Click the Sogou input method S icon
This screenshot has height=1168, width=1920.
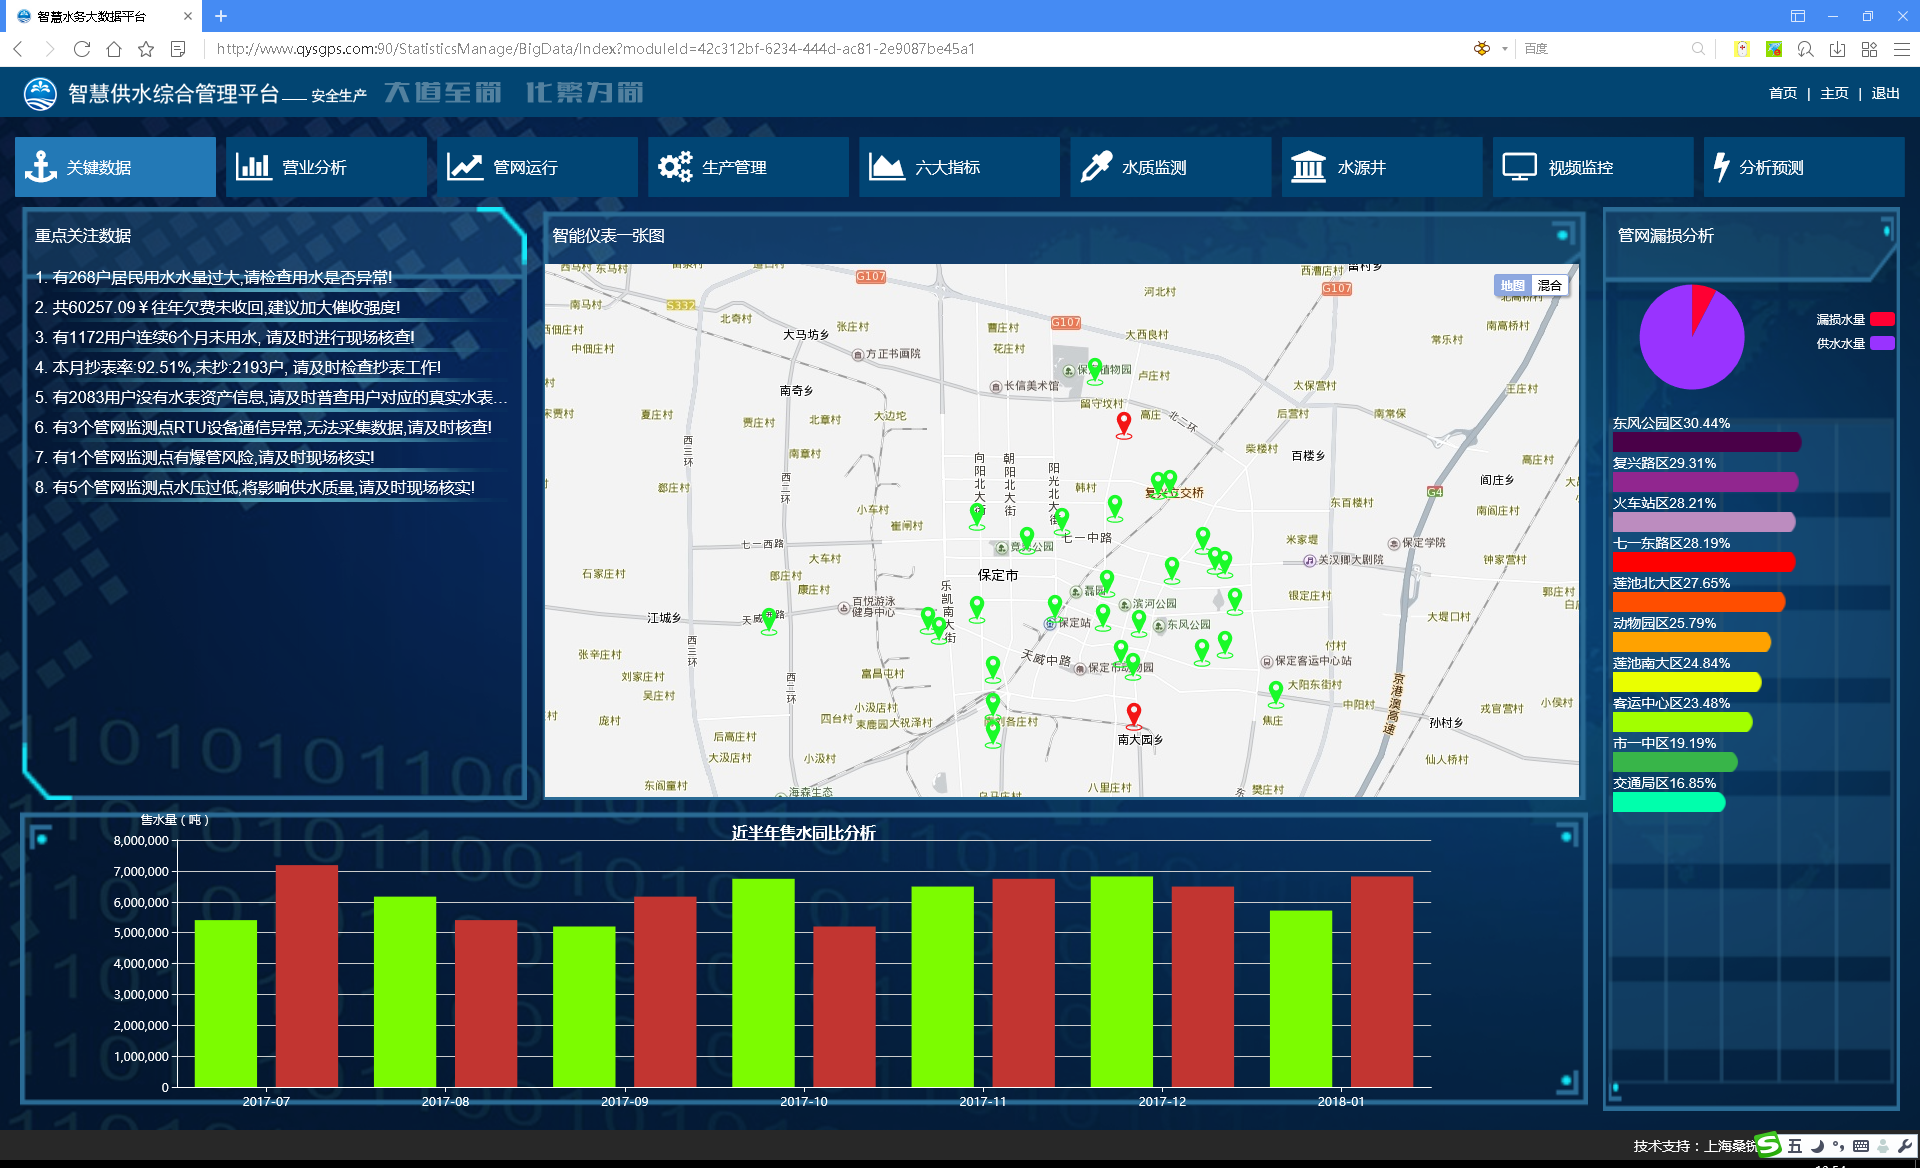[1768, 1146]
